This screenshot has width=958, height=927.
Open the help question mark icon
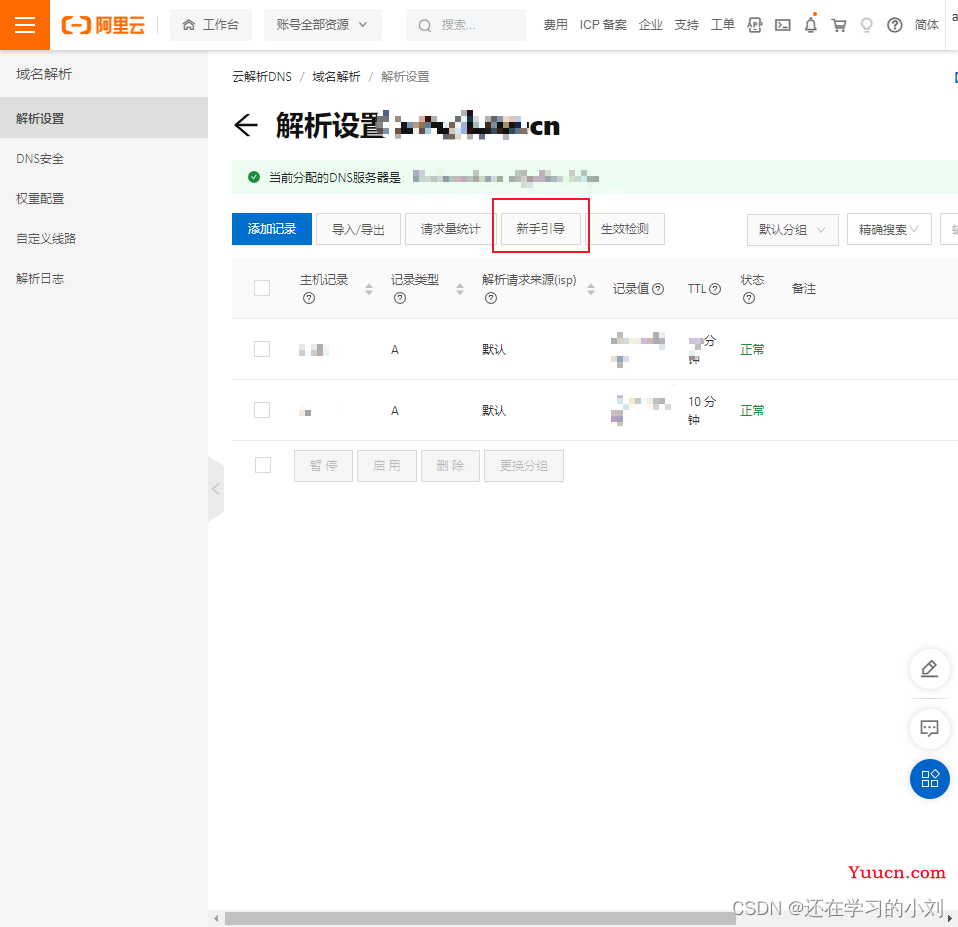point(894,25)
